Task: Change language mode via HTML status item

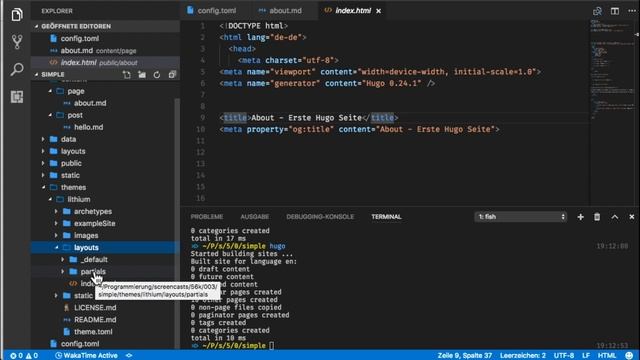Action: point(607,356)
